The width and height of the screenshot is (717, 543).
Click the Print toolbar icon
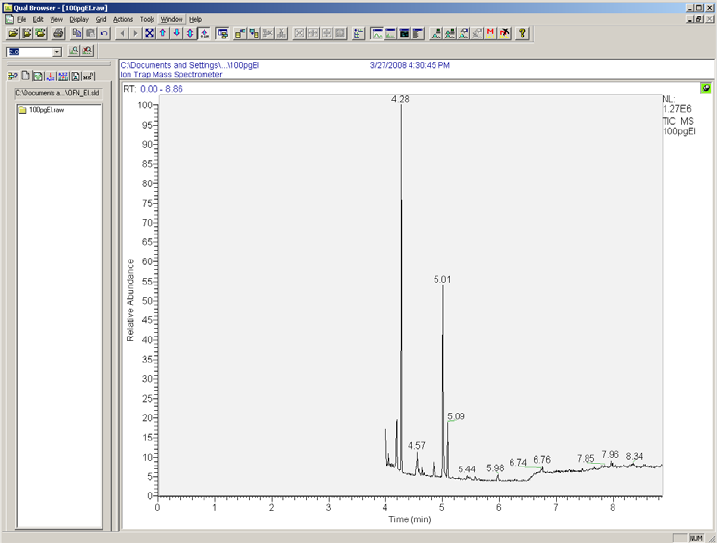(x=57, y=33)
